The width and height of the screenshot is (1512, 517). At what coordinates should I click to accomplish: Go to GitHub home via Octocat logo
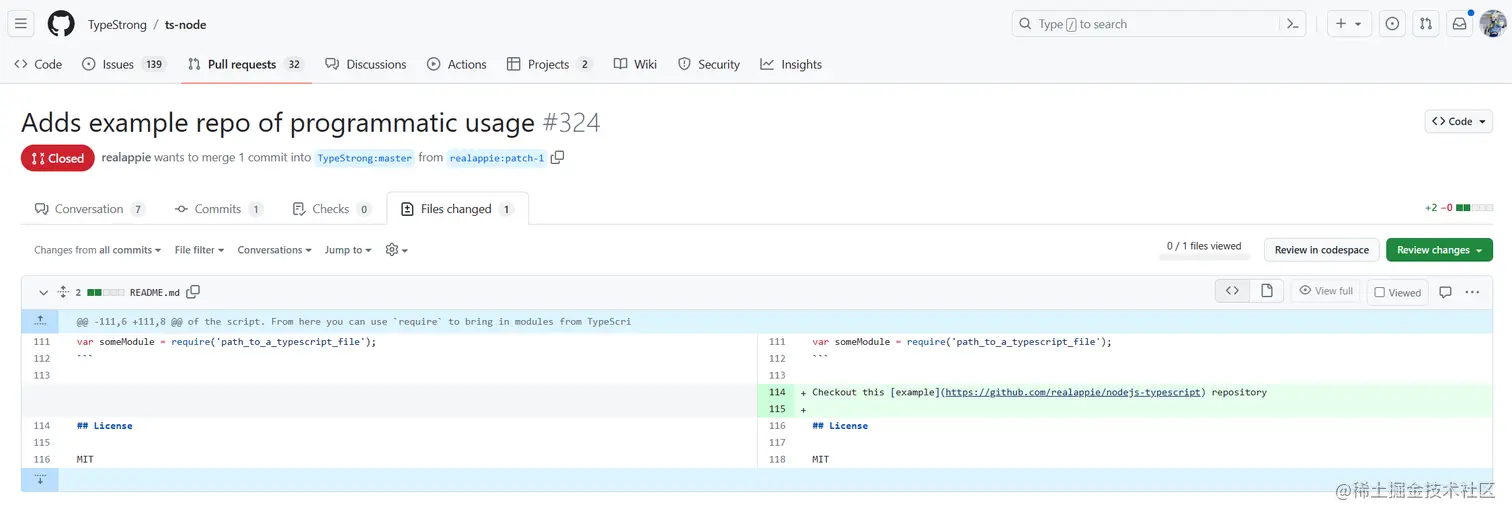[x=61, y=24]
